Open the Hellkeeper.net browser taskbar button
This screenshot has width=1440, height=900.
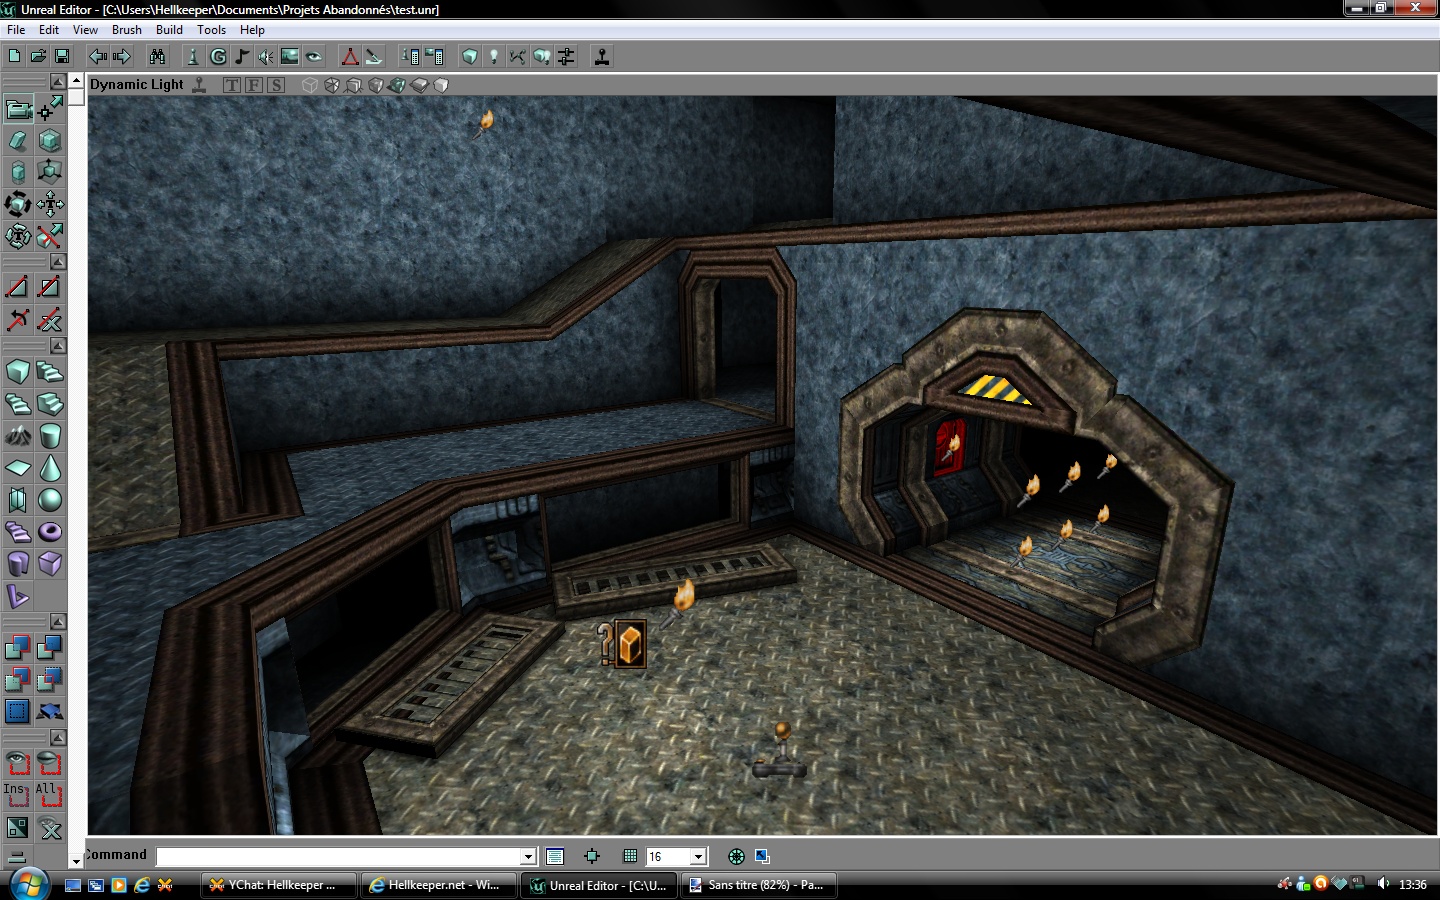point(435,885)
